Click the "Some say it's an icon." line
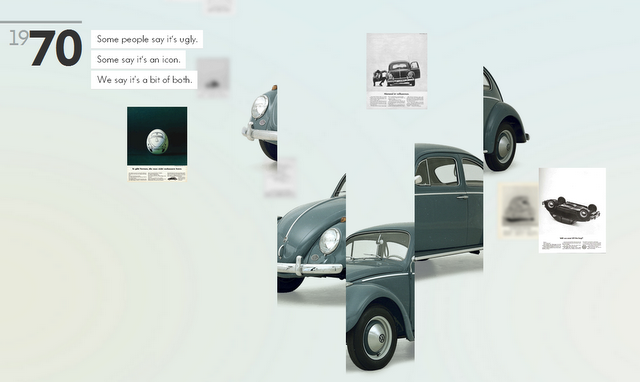This screenshot has width=640, height=382. [138, 60]
